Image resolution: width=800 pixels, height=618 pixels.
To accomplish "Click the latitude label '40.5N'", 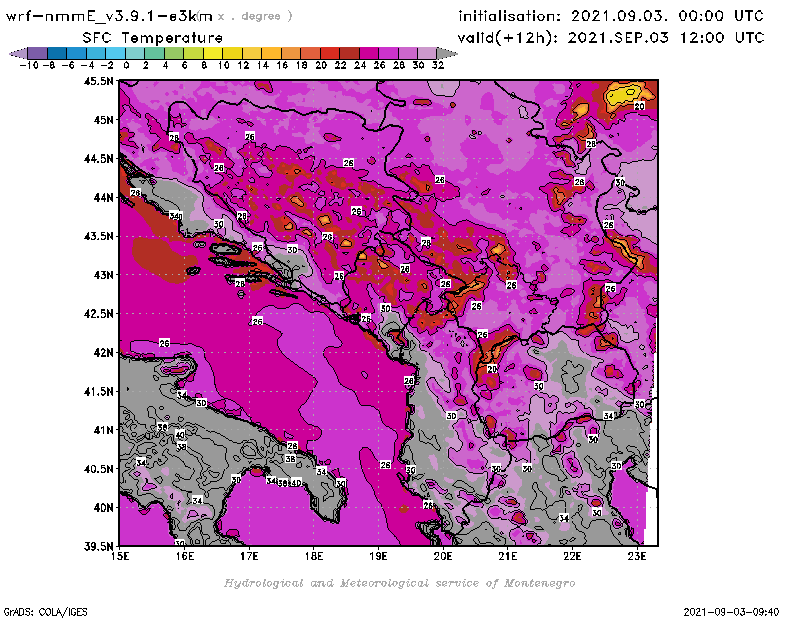I will point(99,469).
